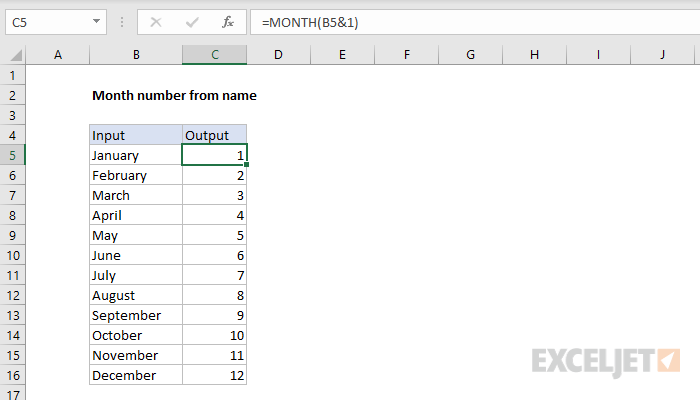Screen dimensions: 700x400
Task: Select the February cell
Action: [x=136, y=175]
